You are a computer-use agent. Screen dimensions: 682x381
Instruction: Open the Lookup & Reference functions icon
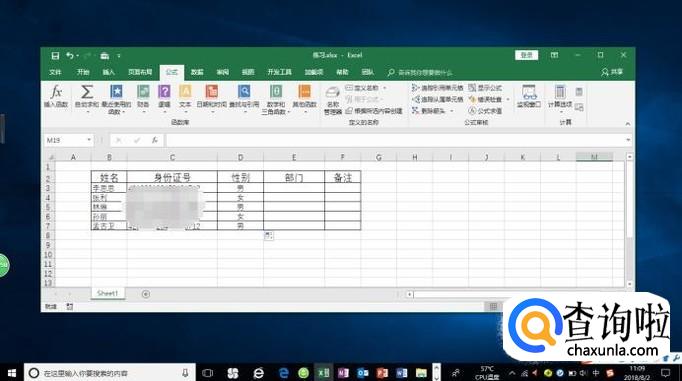point(244,92)
